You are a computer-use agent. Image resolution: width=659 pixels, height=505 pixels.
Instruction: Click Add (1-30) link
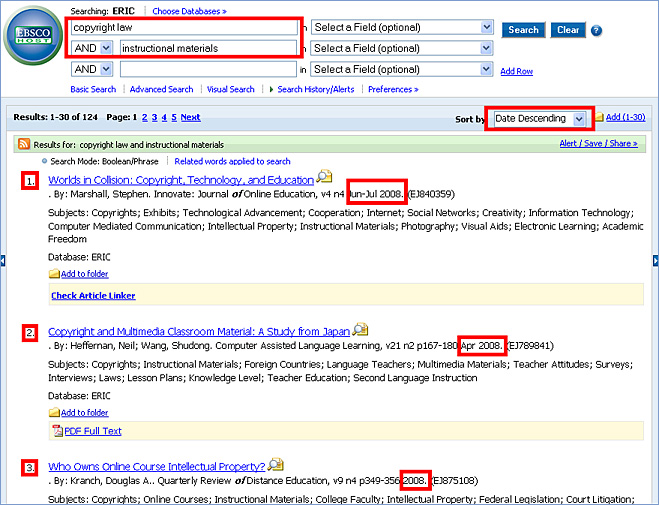pos(625,117)
